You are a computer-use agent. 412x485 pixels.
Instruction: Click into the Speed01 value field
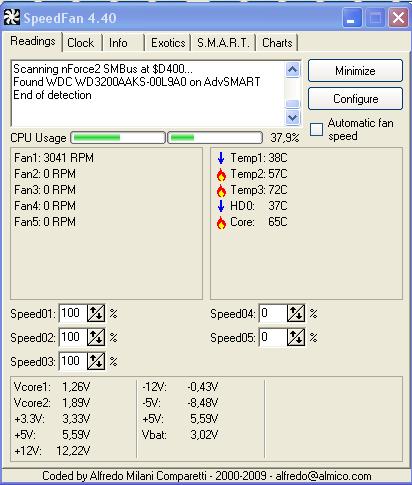click(73, 313)
